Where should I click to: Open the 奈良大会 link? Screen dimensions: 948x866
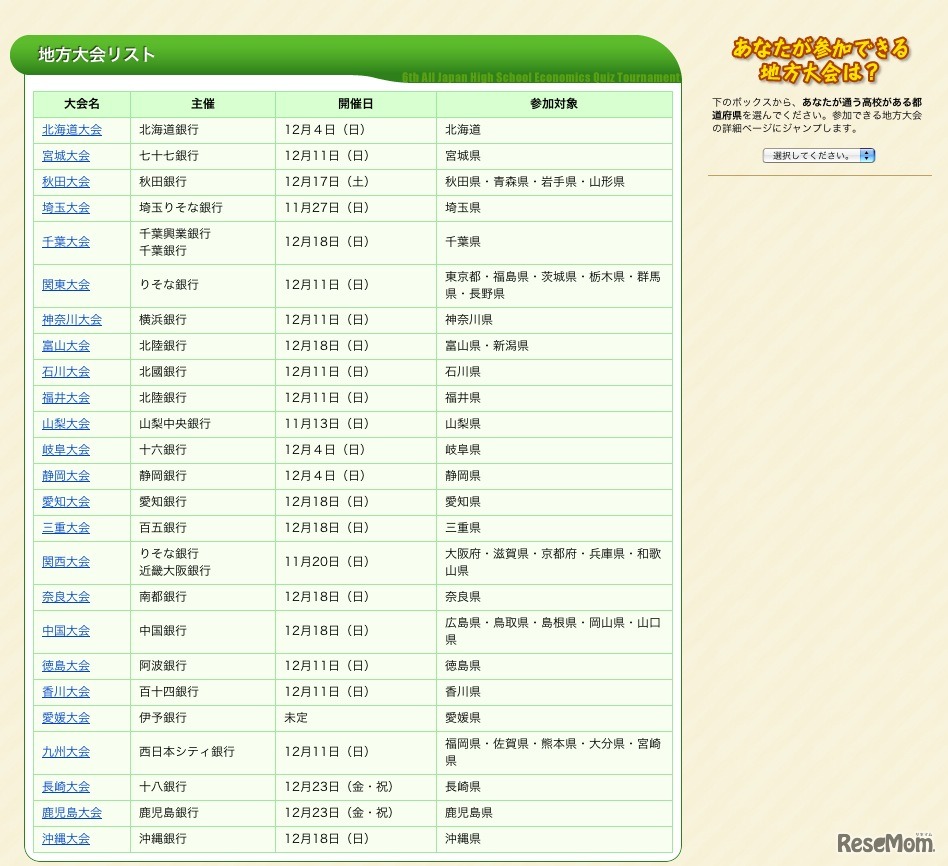66,597
